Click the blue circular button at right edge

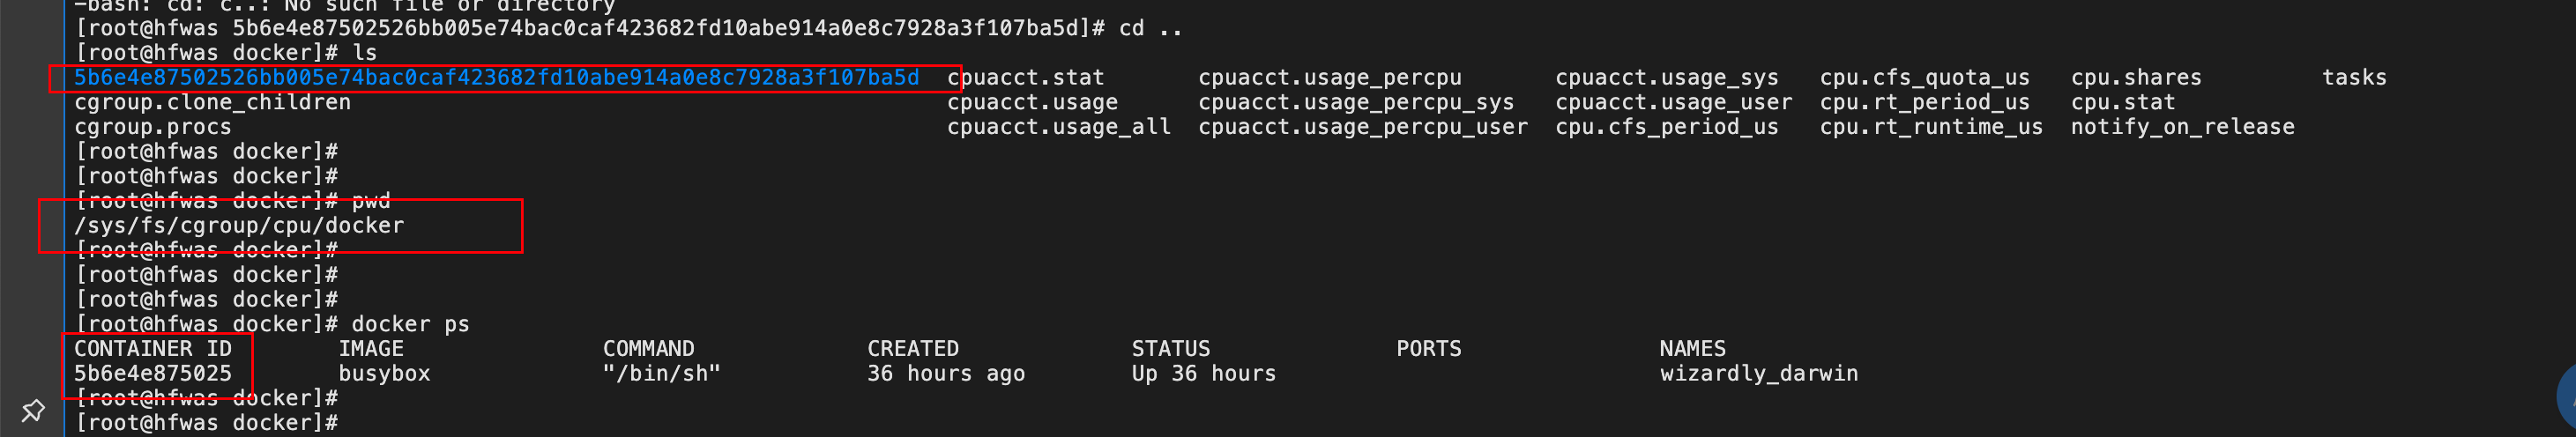(2566, 395)
